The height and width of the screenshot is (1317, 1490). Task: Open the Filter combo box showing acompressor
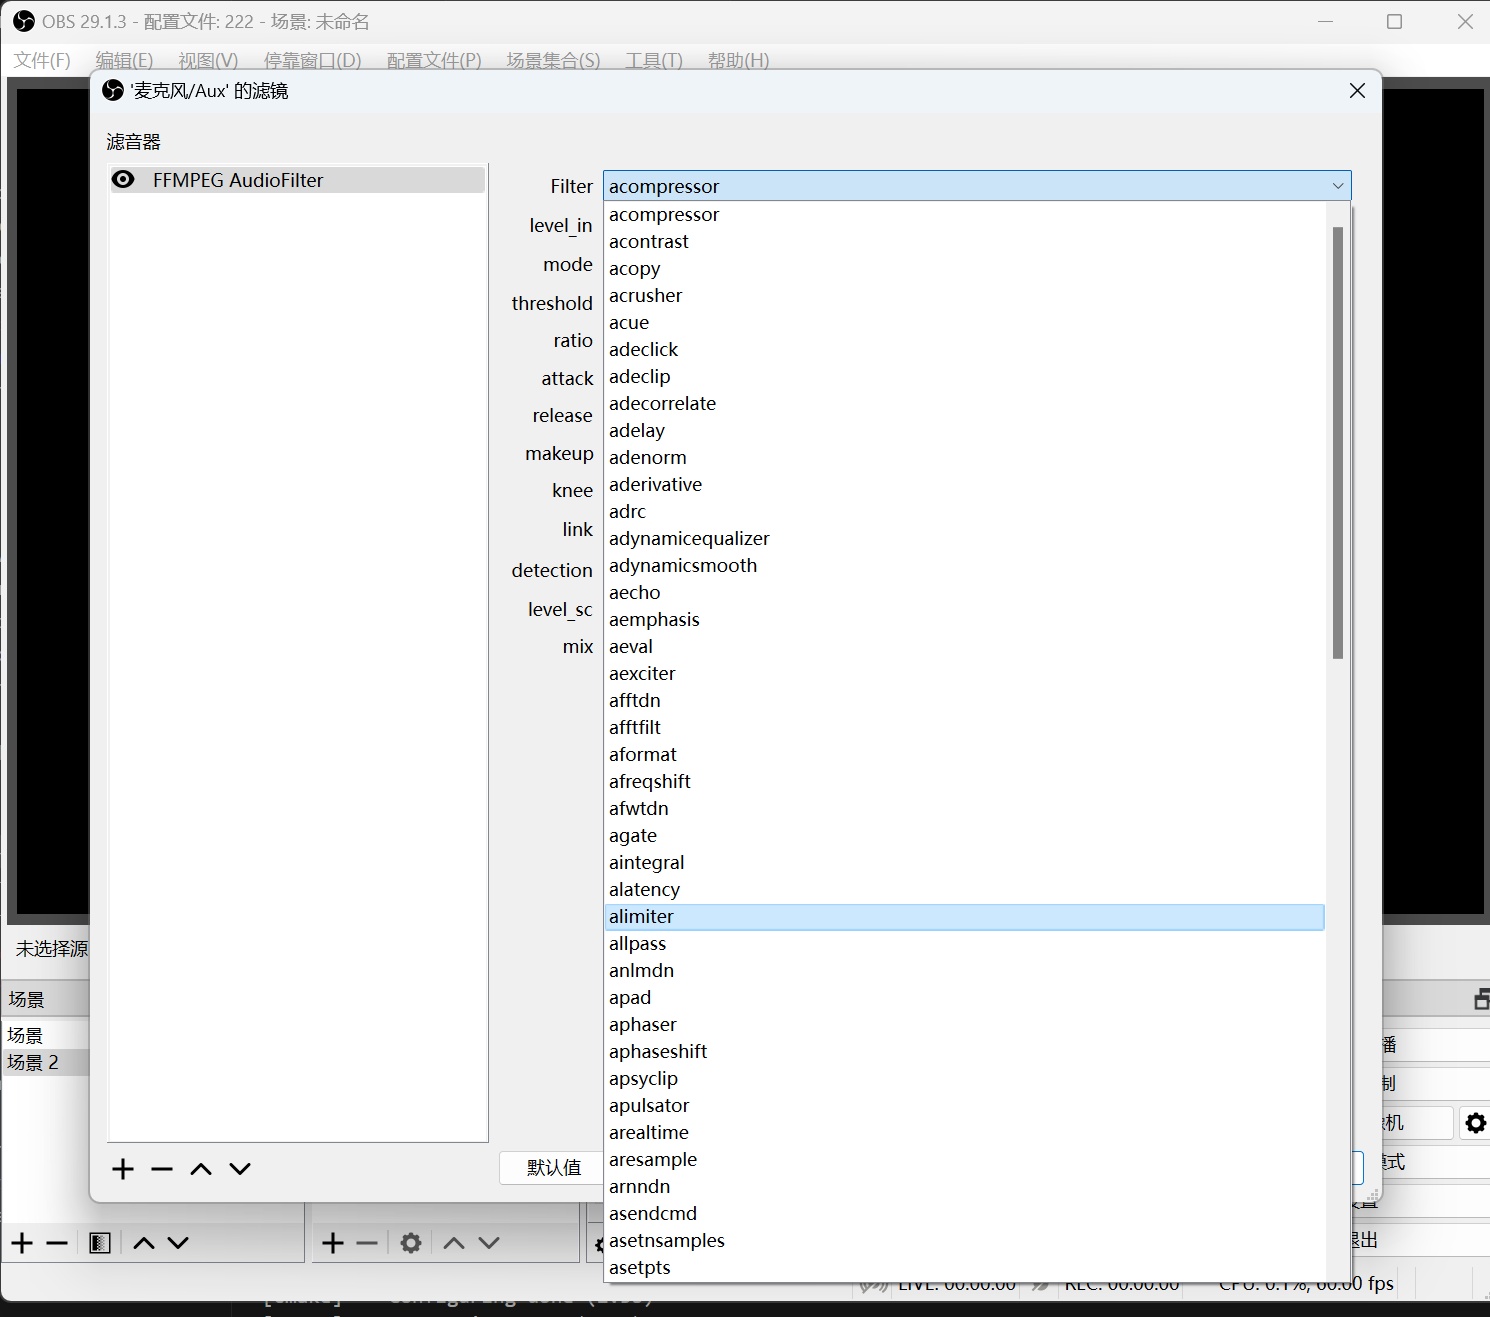click(x=977, y=186)
